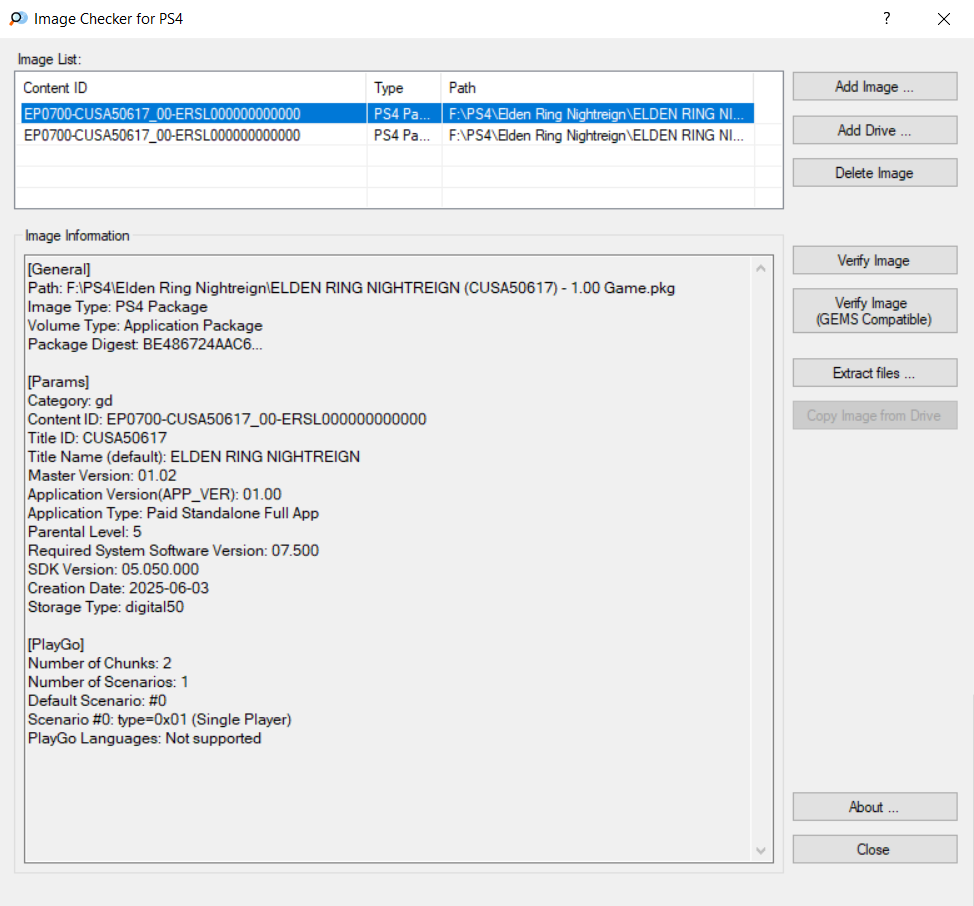Image resolution: width=974 pixels, height=906 pixels.
Task: Run Verify Image (GEMS Compatible)
Action: (874, 310)
